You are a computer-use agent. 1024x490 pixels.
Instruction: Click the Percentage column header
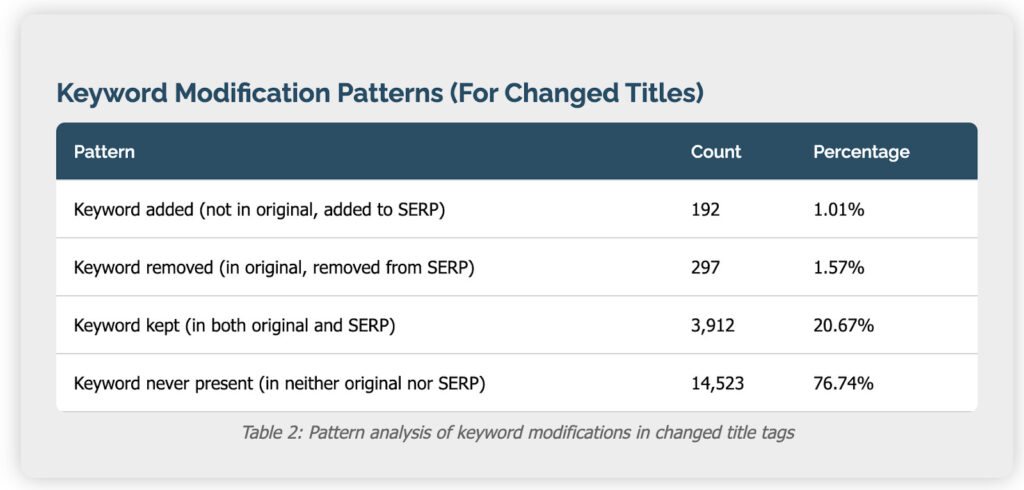point(861,152)
